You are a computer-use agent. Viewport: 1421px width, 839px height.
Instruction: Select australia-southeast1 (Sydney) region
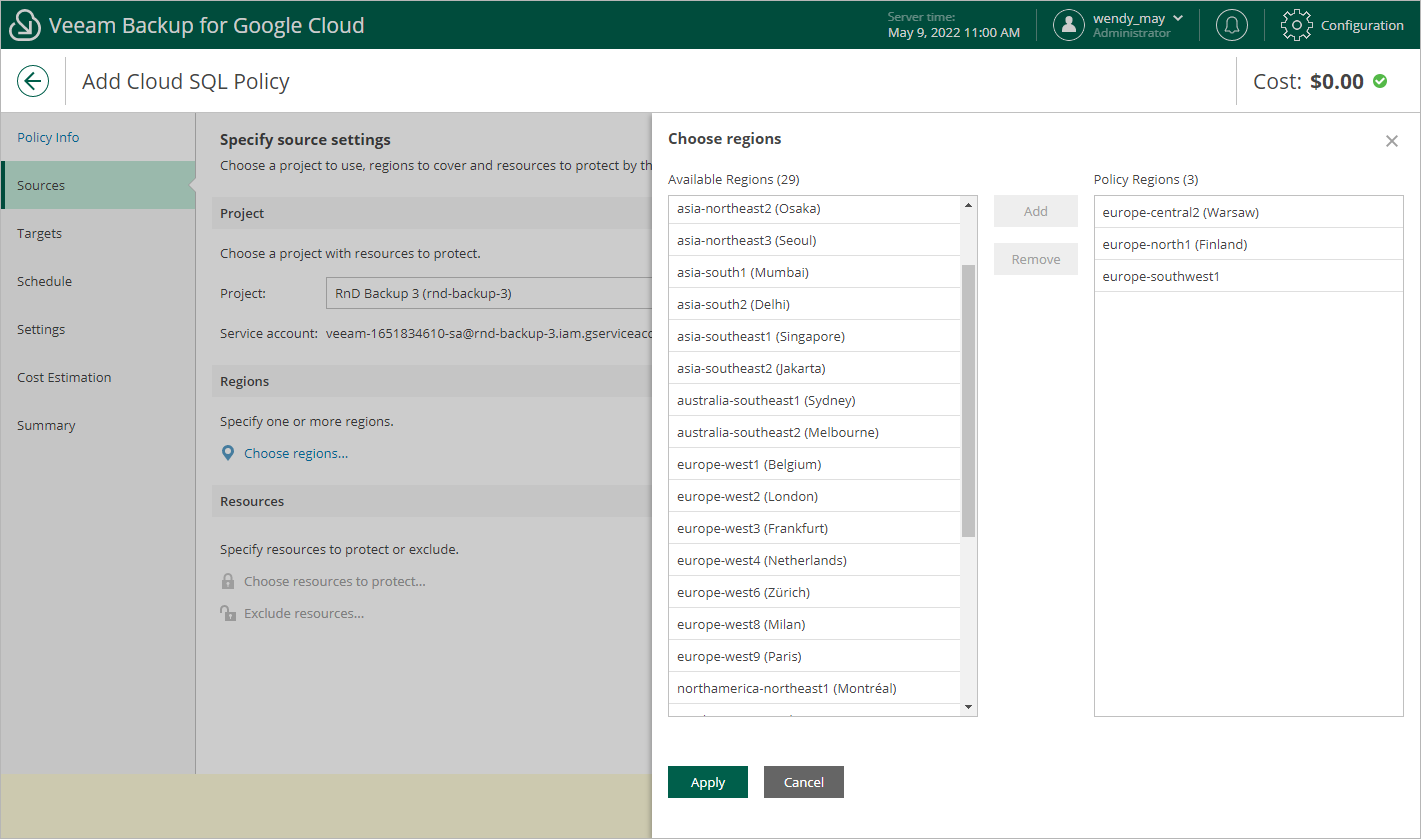click(x=814, y=400)
